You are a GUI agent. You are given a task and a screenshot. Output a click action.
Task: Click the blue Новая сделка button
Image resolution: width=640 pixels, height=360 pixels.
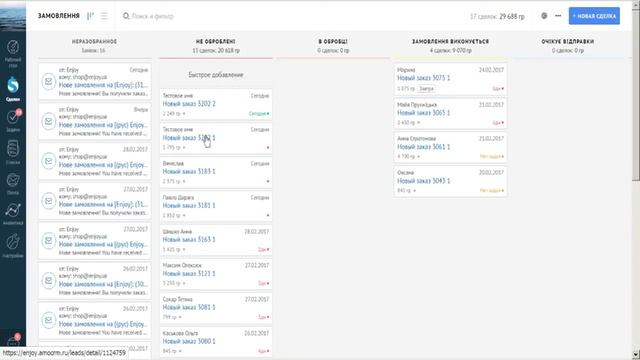tap(594, 16)
